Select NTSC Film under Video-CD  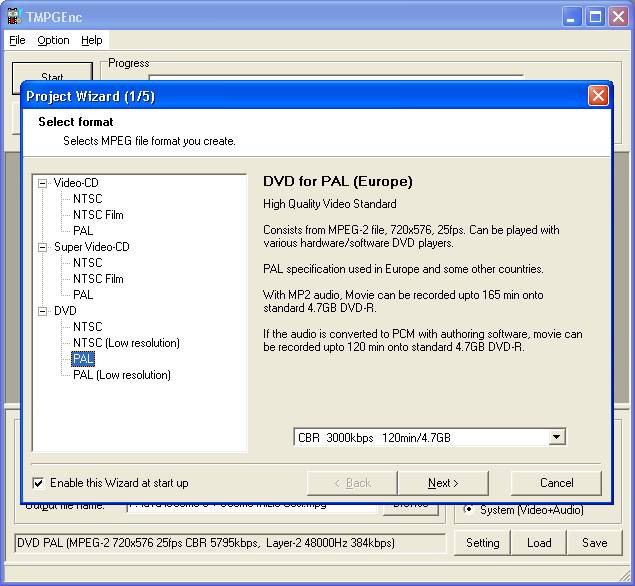click(98, 215)
